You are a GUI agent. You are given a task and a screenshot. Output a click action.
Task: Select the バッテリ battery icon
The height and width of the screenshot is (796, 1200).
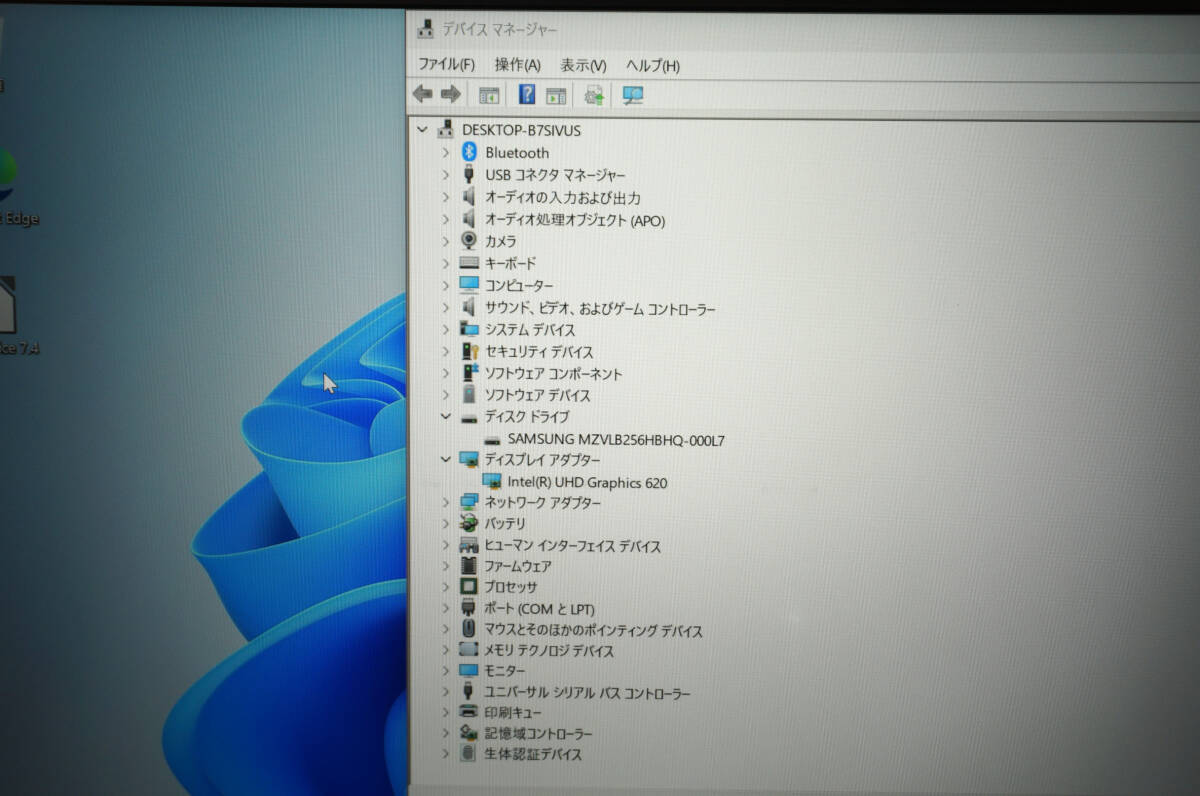coord(469,523)
